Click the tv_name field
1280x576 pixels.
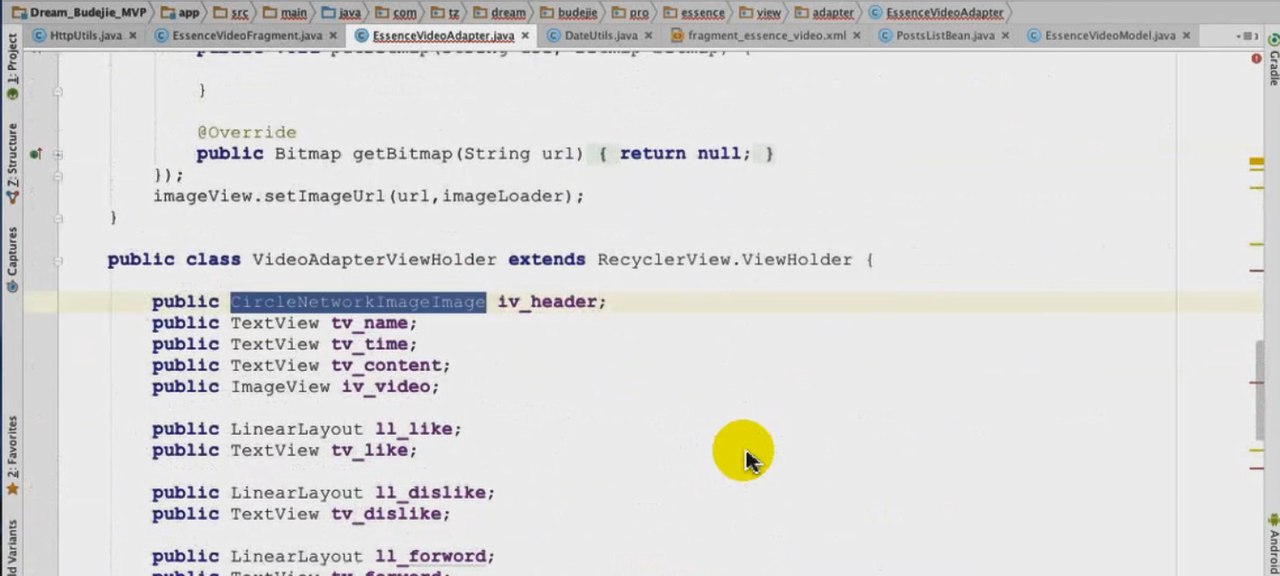pos(370,323)
